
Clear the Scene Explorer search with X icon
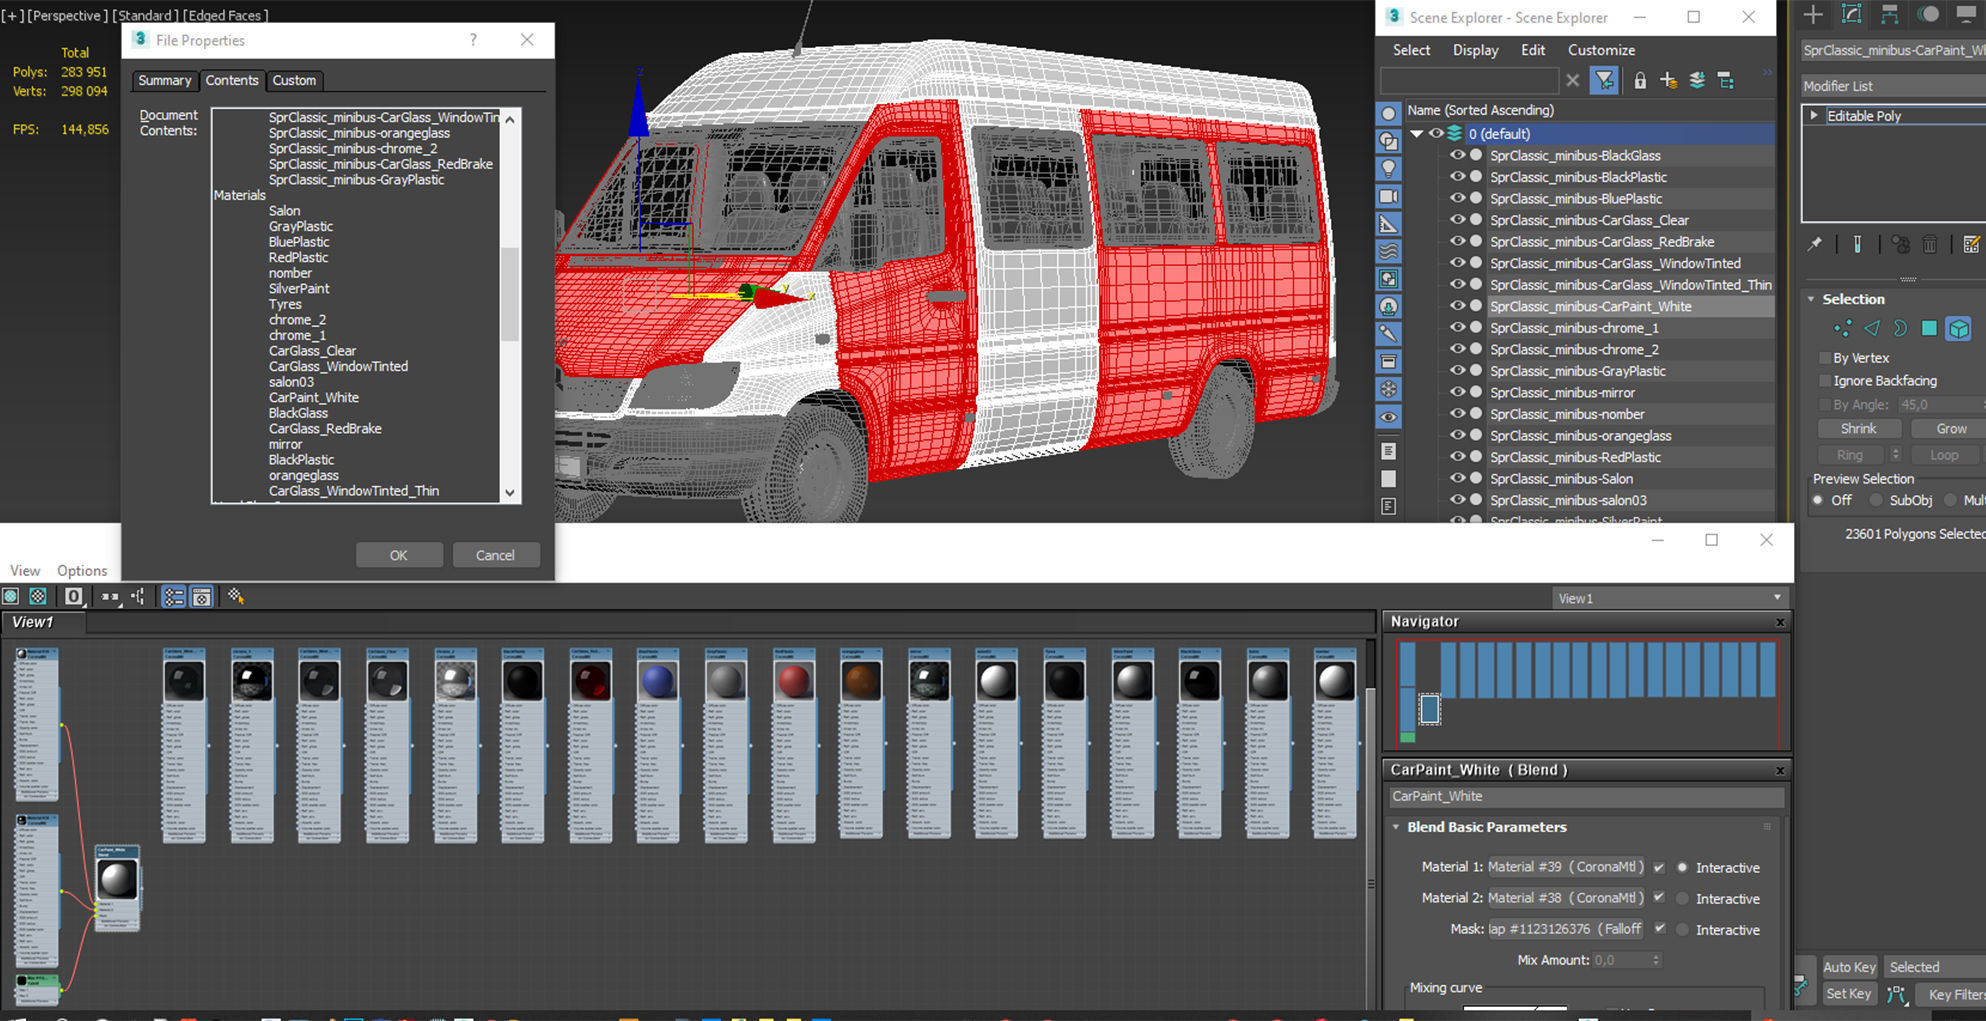click(x=1573, y=80)
